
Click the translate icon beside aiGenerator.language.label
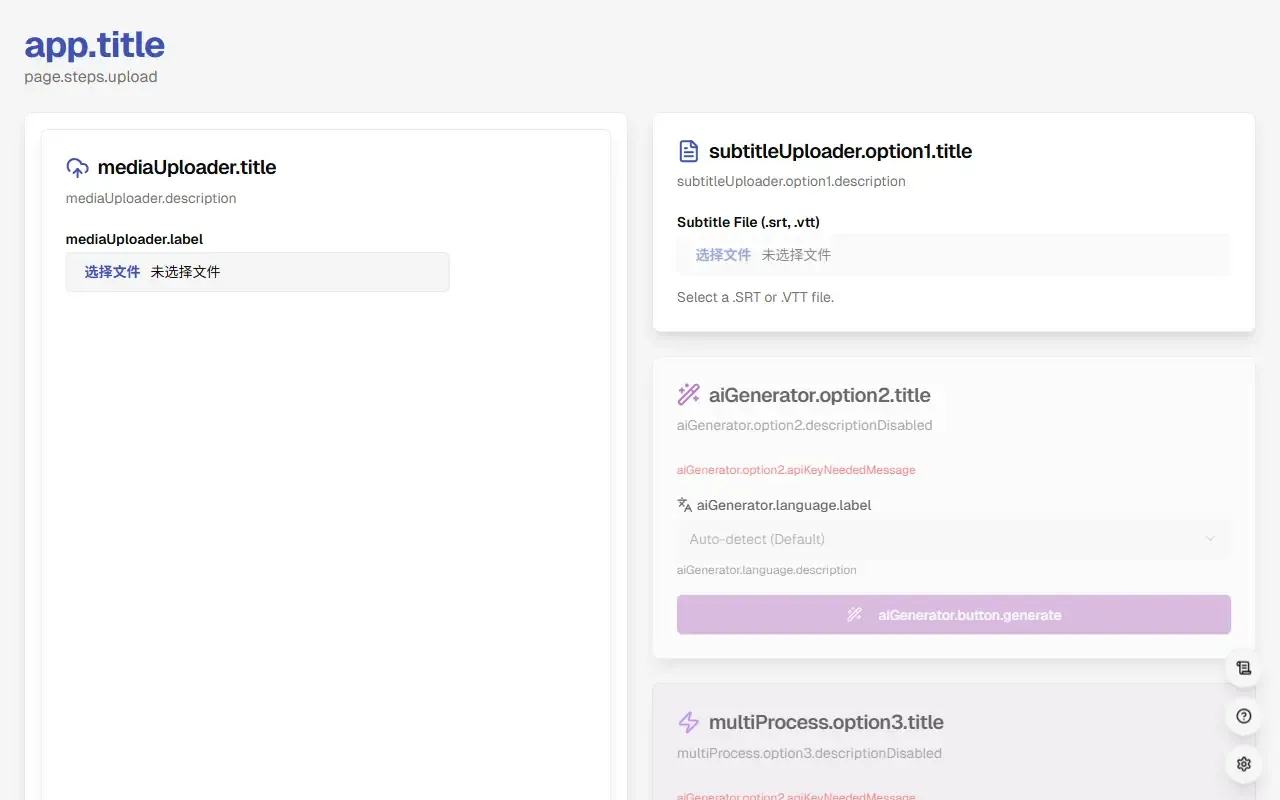(684, 505)
